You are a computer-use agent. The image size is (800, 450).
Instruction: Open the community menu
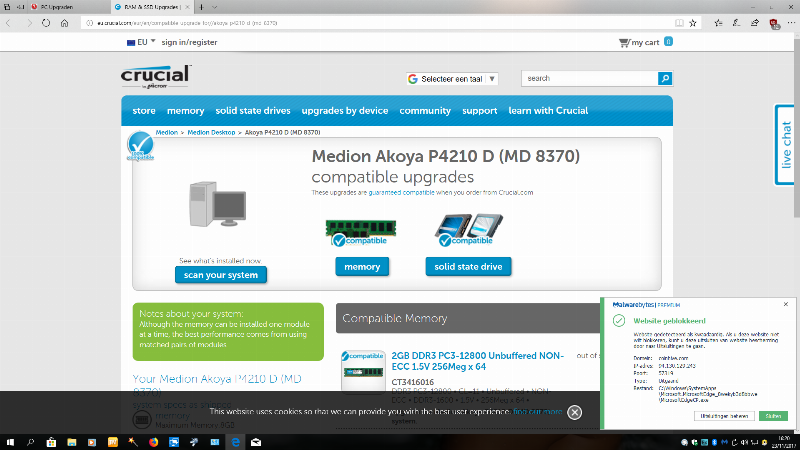coord(425,111)
